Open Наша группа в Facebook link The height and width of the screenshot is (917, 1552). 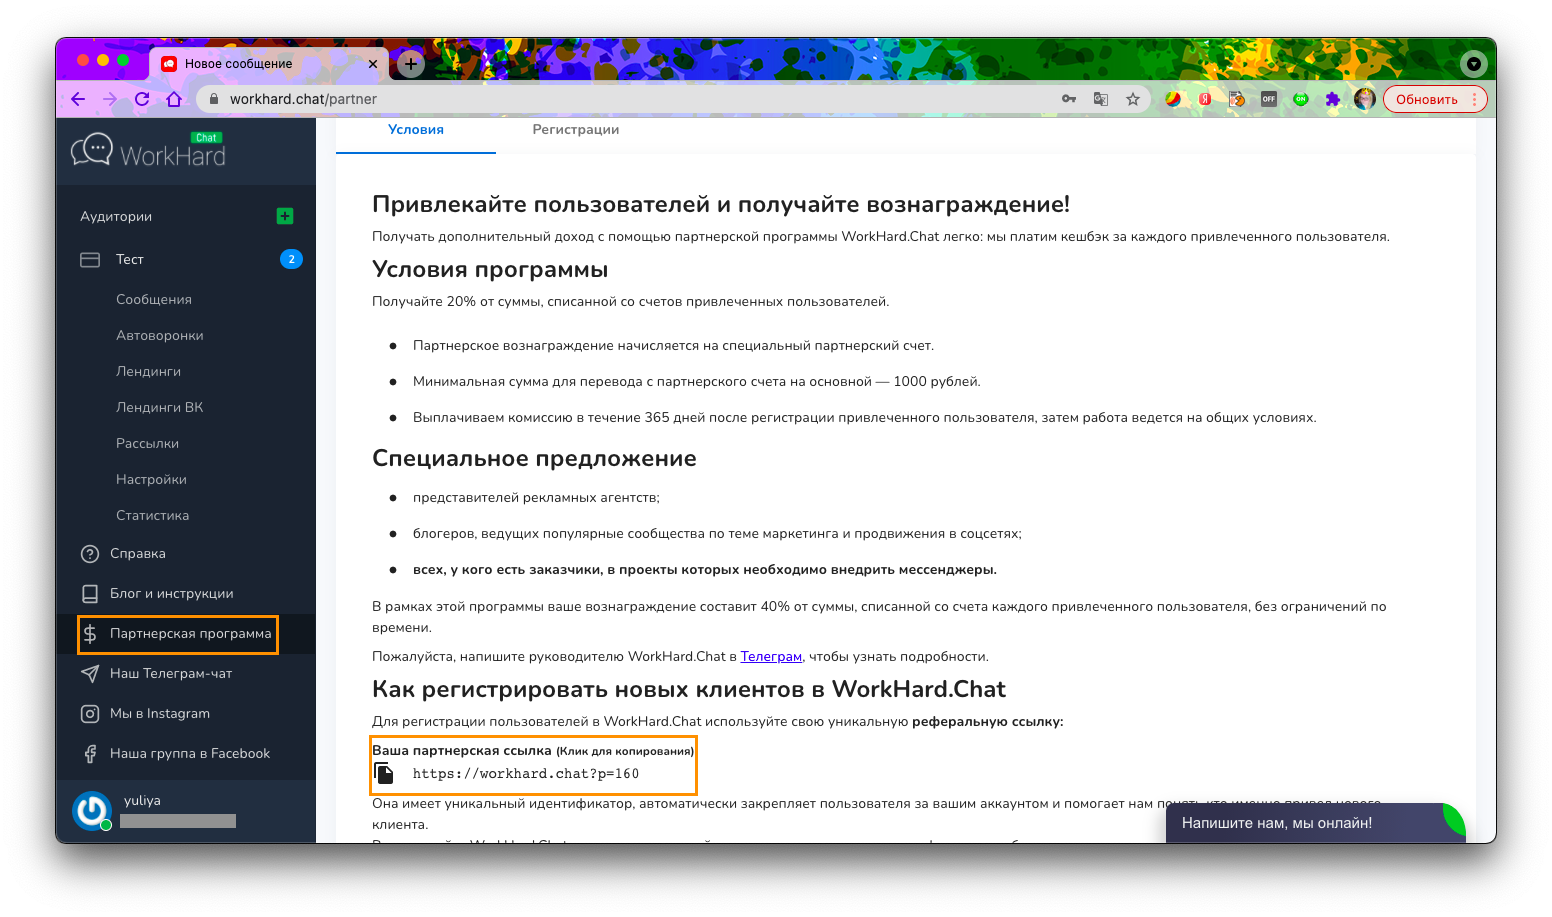tap(190, 753)
